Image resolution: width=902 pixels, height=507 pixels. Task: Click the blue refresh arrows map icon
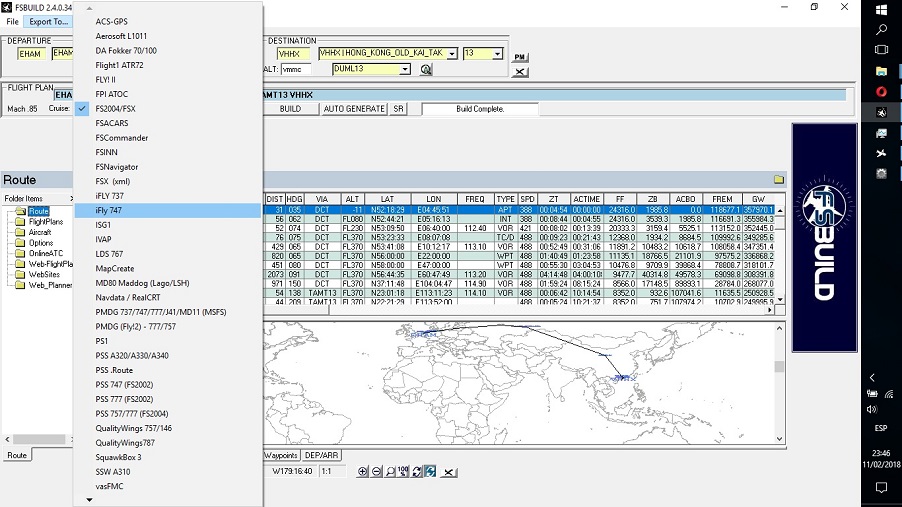point(430,471)
